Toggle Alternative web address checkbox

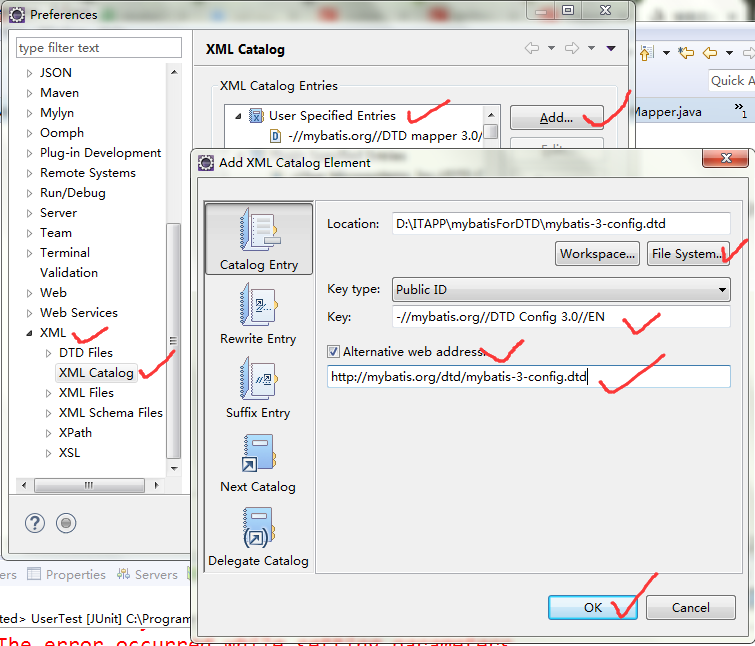[333, 352]
